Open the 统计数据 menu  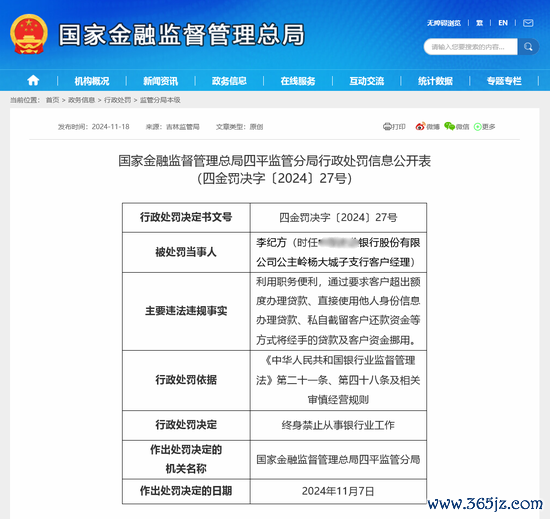pyautogui.click(x=435, y=81)
